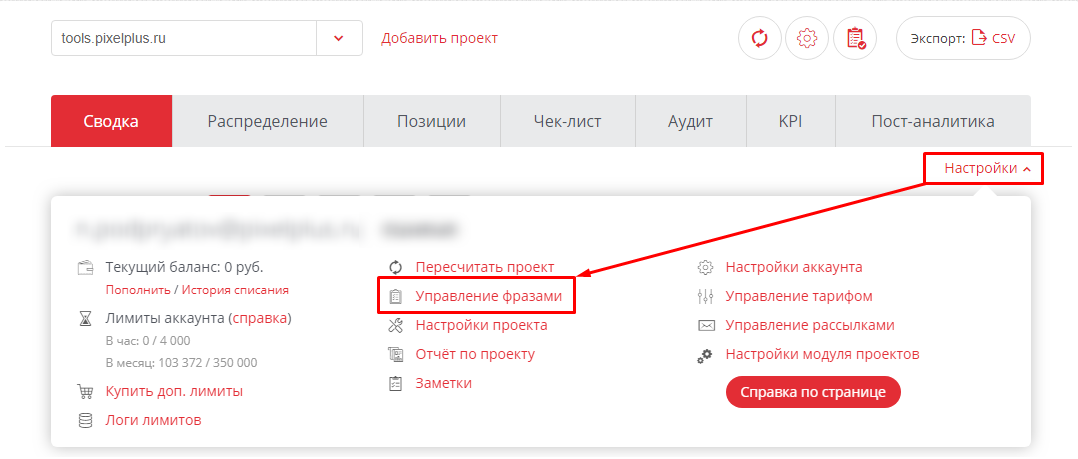Open the Позиции tab
The image size is (1078, 459).
click(432, 122)
